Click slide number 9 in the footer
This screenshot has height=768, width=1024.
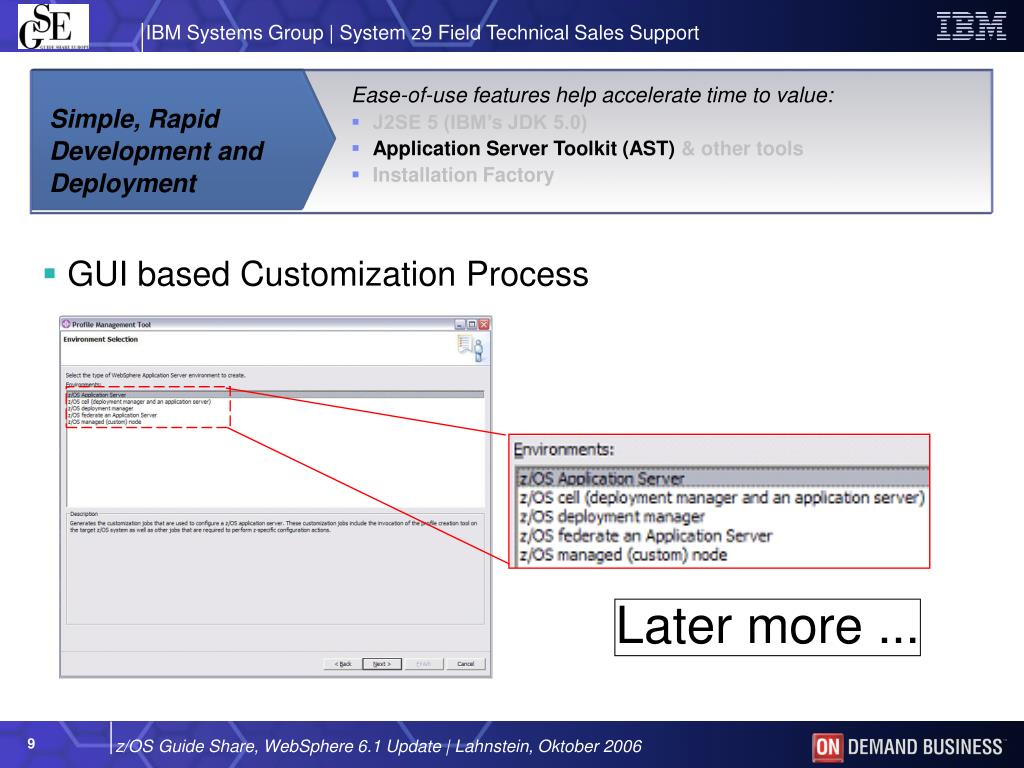coord(31,744)
